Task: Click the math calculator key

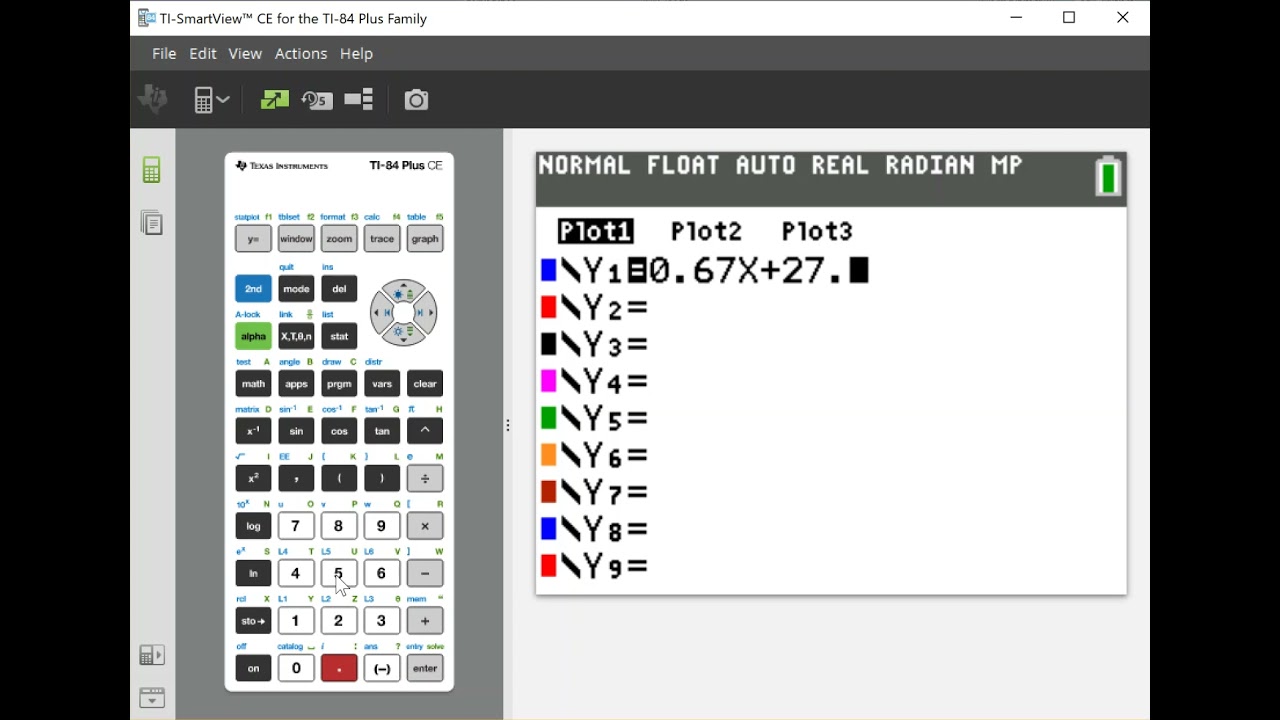Action: tap(253, 384)
